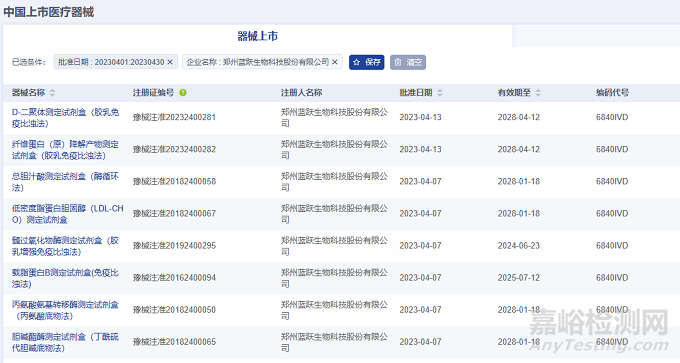Sort by 有效期至 column arrows

tap(538, 92)
